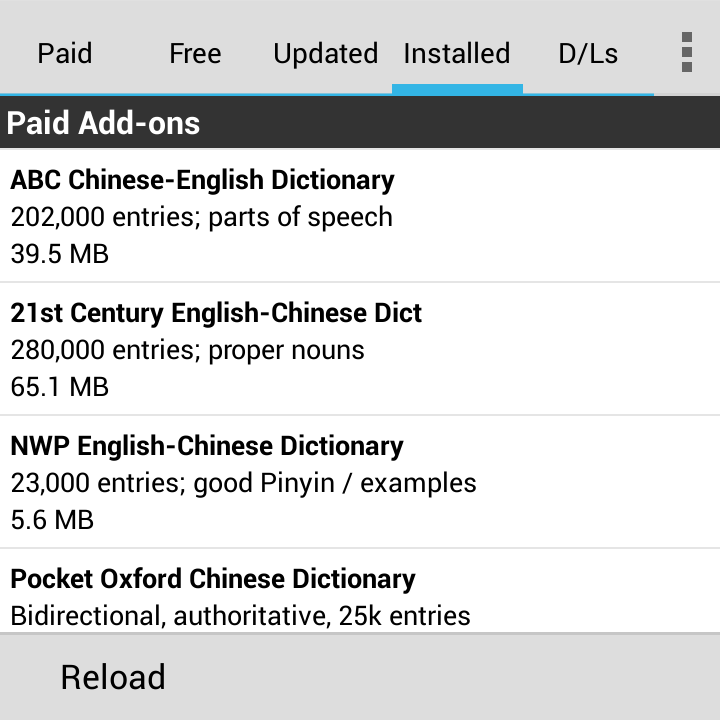
Task: Tap the 'Bidirectional, authoritative, 25k entries' line
Action: [x=240, y=616]
